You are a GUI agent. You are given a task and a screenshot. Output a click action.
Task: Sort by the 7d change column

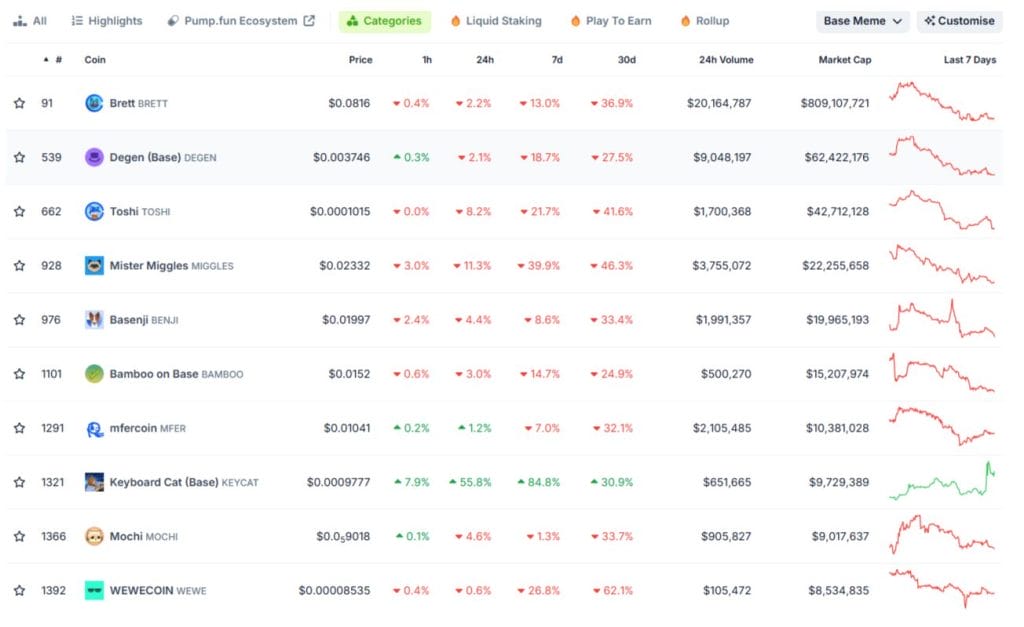coord(557,59)
